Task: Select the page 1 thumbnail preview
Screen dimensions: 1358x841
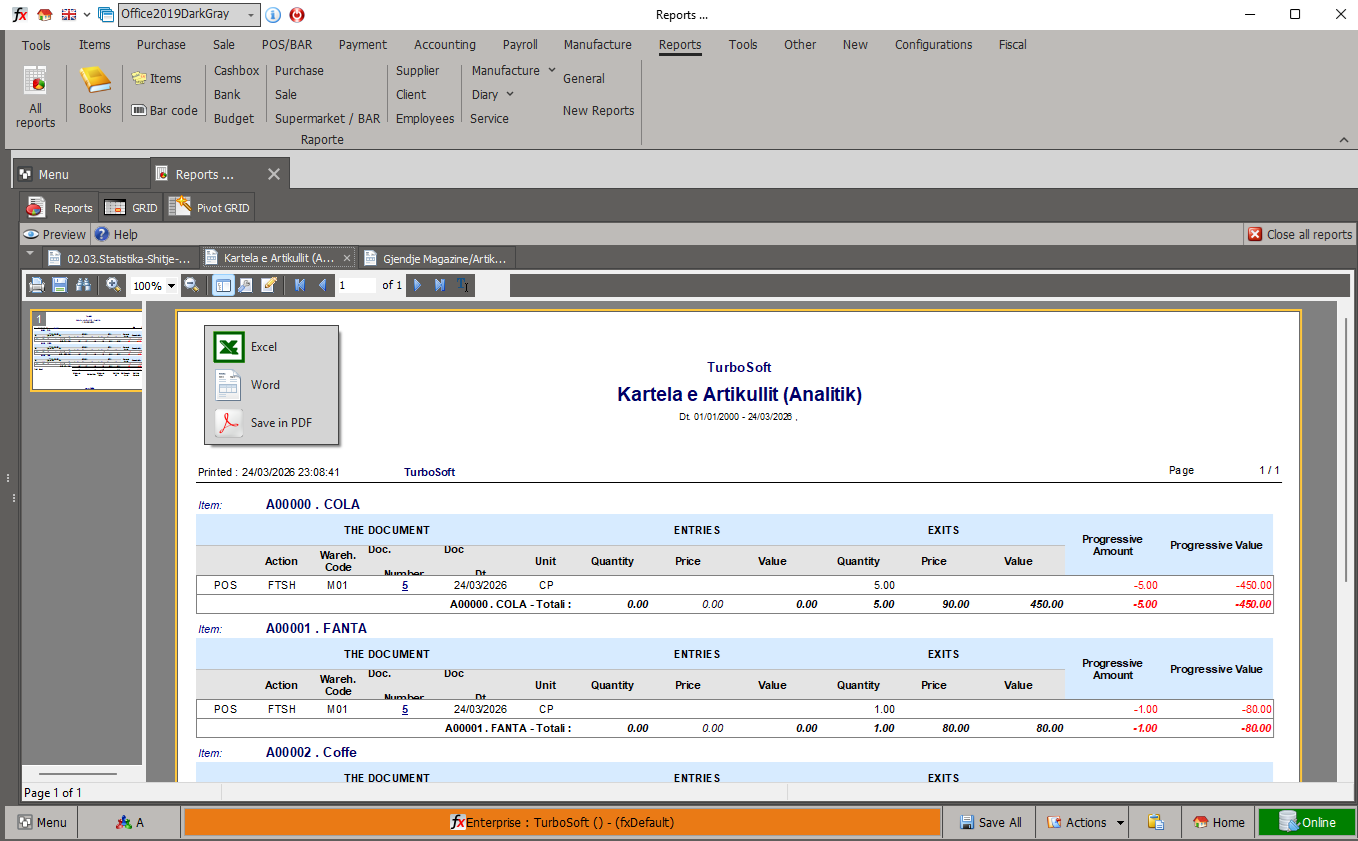Action: click(87, 350)
